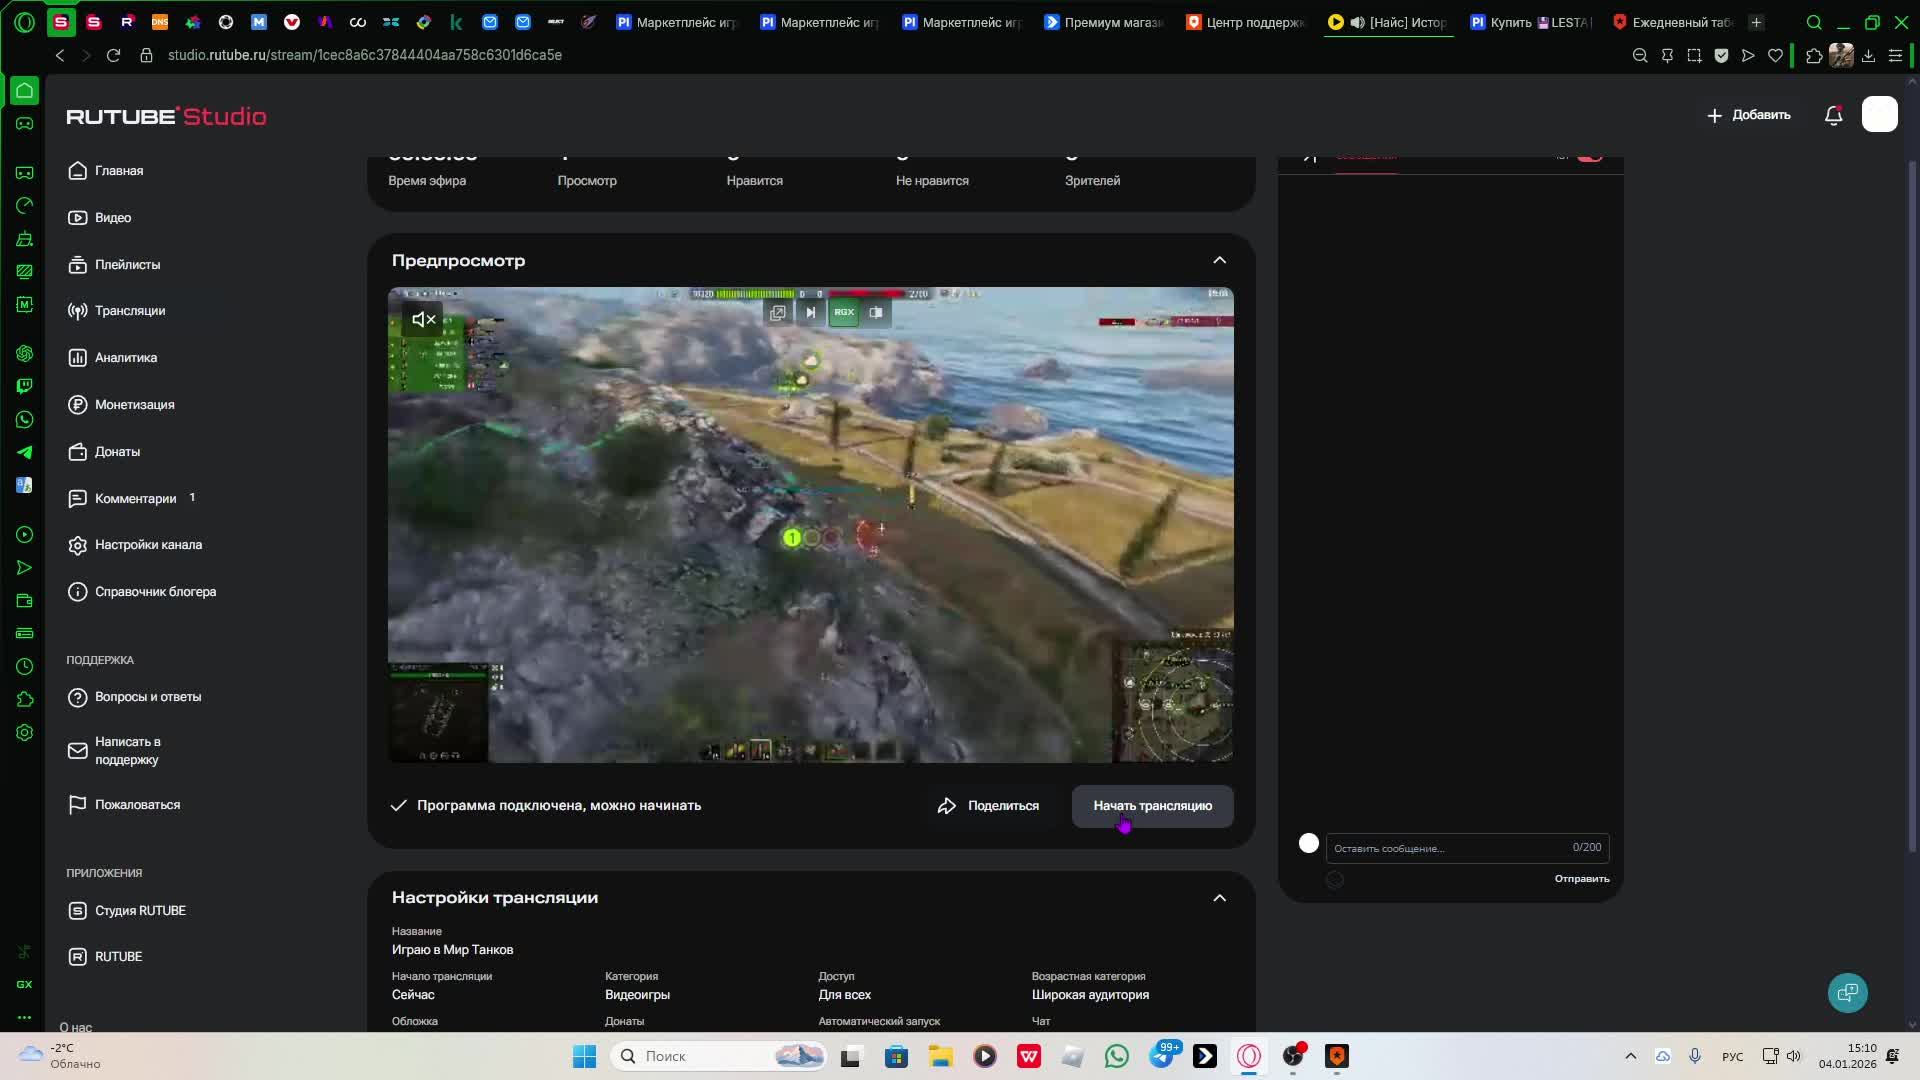The image size is (1920, 1080).
Task: Open Монетизация section
Action: click(x=121, y=405)
